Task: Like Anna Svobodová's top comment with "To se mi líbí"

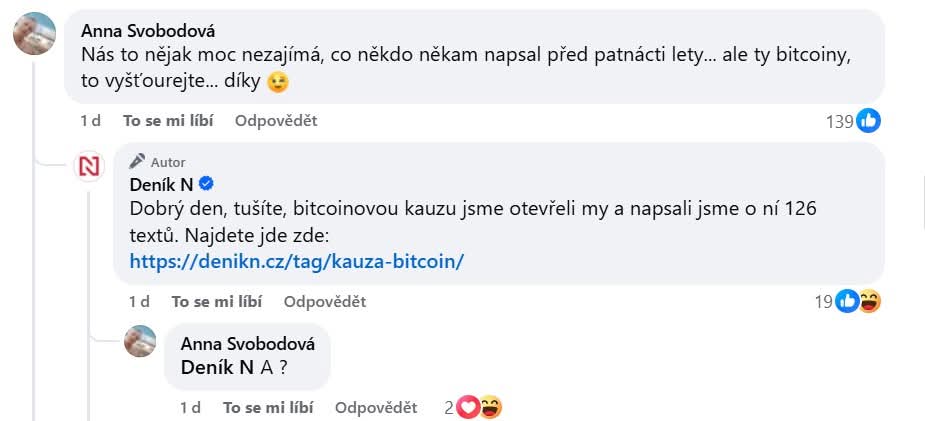Action: tap(168, 121)
